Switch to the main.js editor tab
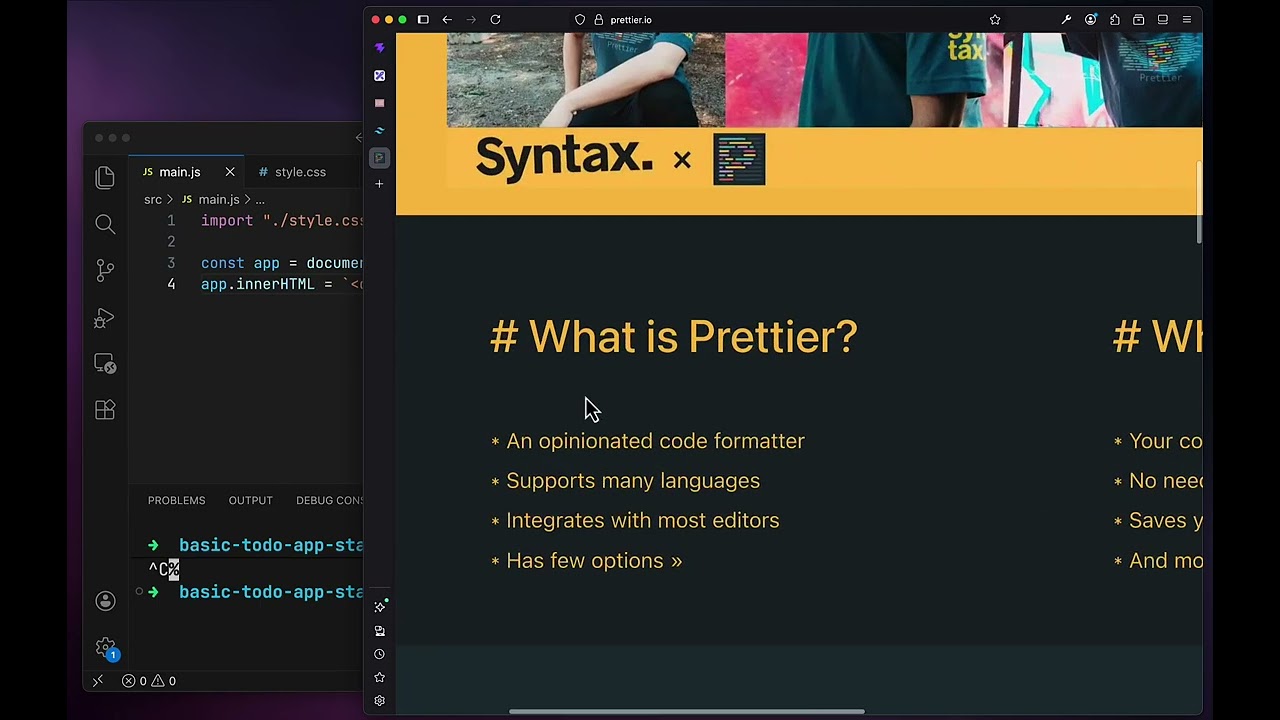 pos(179,172)
